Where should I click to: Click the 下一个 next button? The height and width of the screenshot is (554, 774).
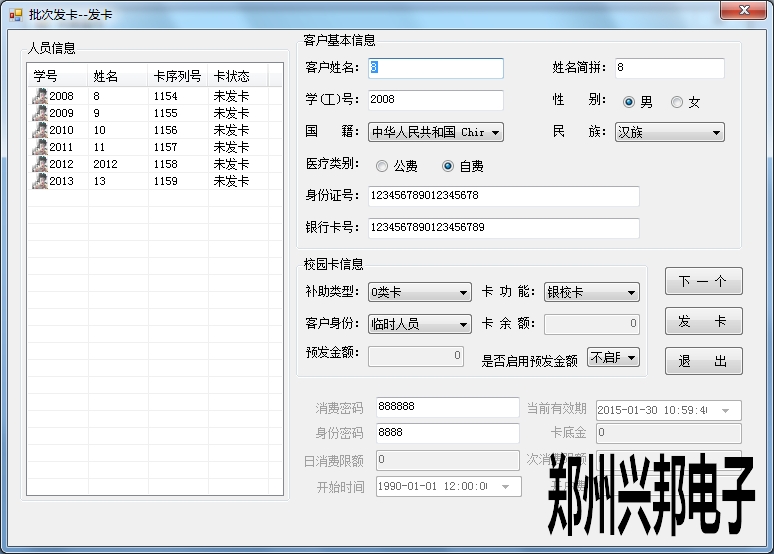703,282
